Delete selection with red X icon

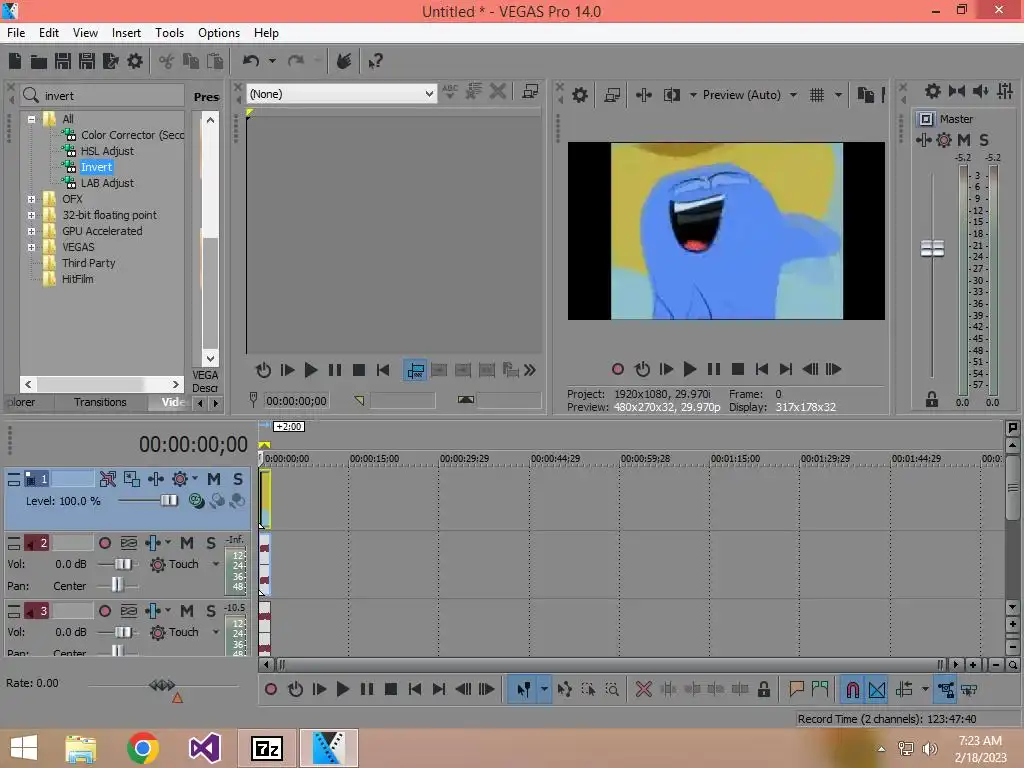(643, 690)
